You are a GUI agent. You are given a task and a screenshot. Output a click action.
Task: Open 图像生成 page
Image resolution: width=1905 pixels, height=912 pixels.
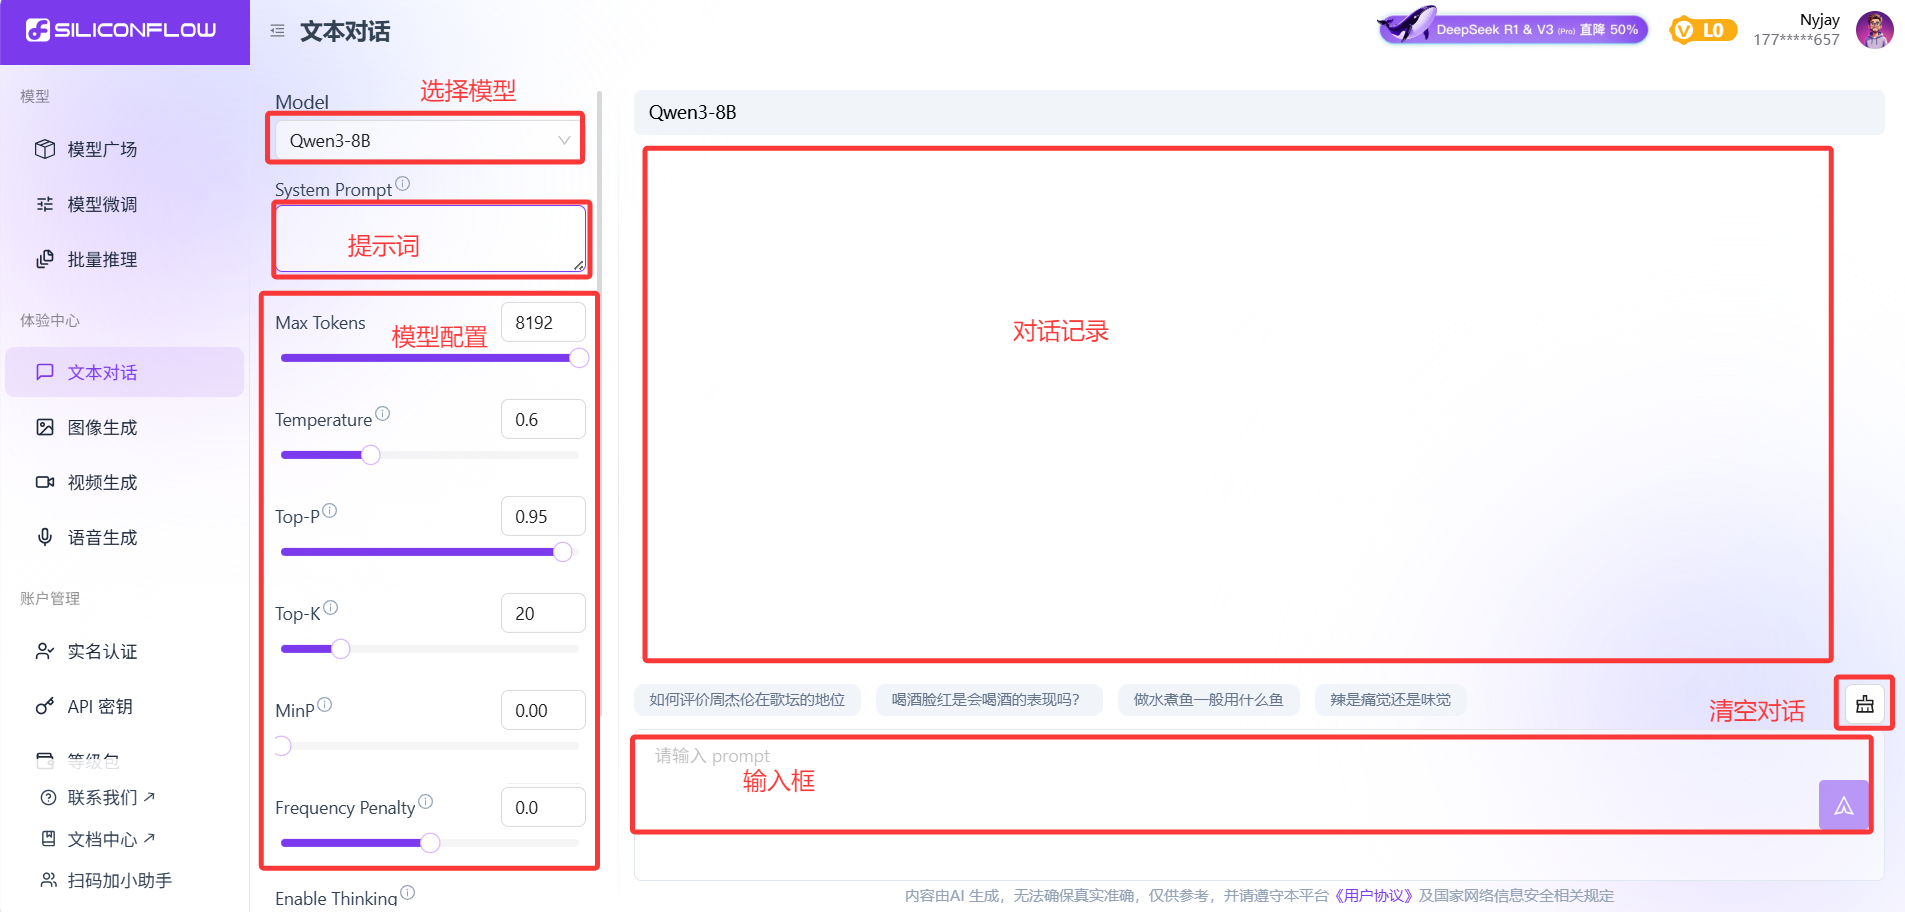[x=124, y=427]
